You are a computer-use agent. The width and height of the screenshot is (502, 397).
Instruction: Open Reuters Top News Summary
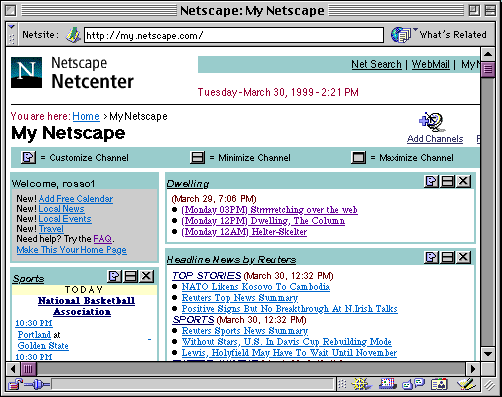[x=240, y=298]
